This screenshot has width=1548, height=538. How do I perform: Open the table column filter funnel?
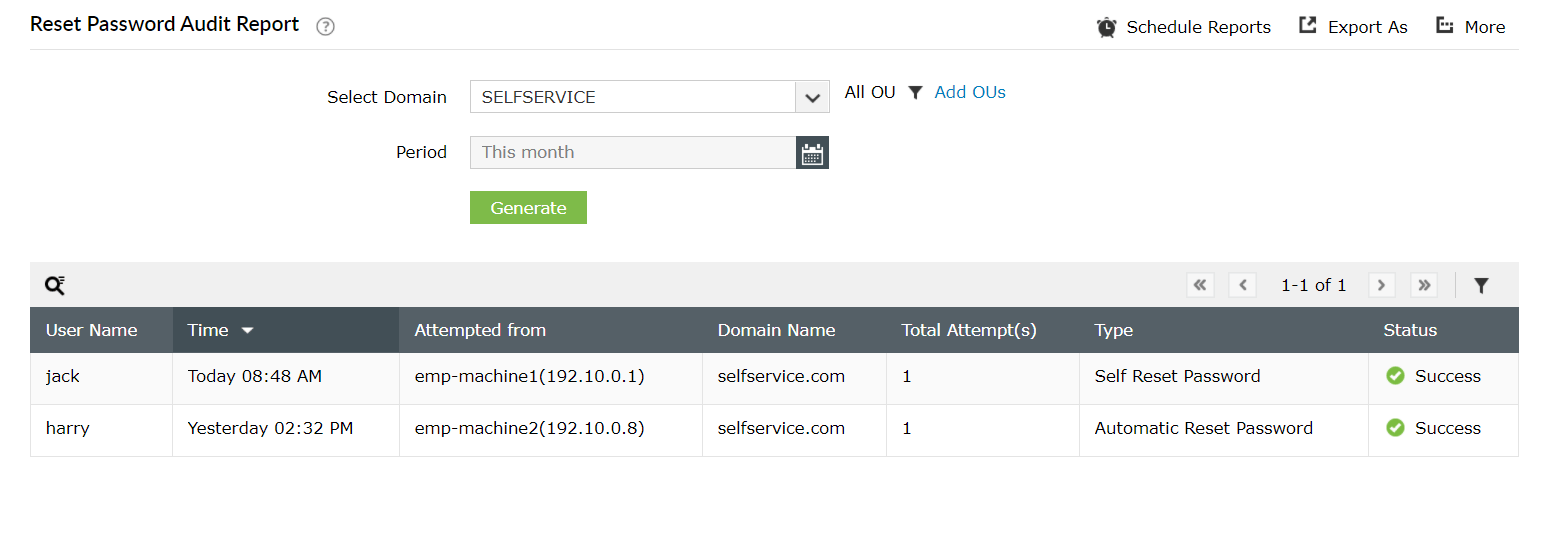point(1481,286)
